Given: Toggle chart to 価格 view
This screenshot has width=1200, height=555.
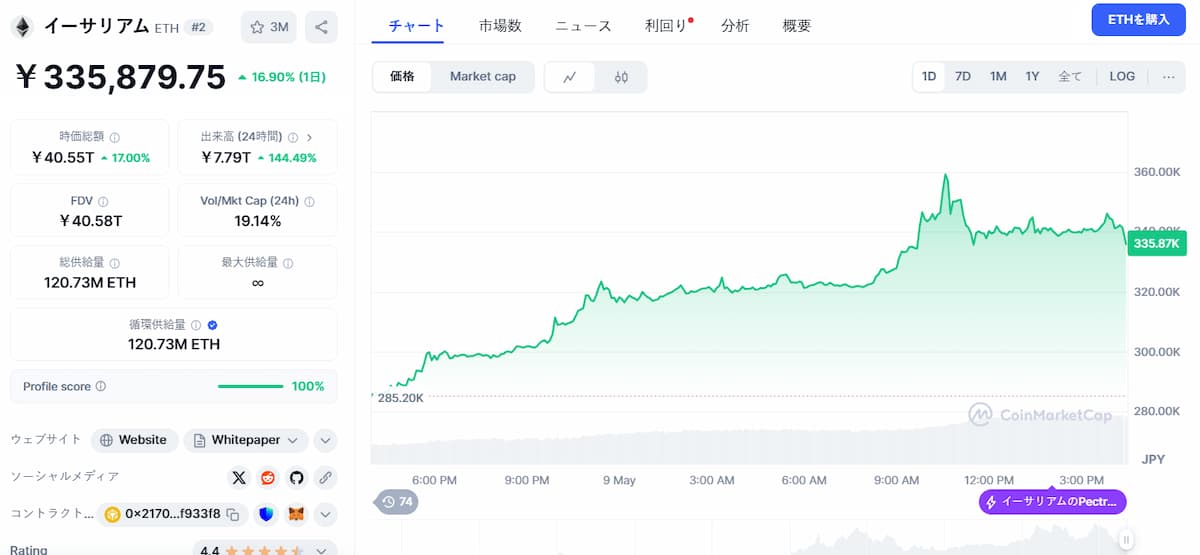Looking at the screenshot, I should tap(402, 76).
